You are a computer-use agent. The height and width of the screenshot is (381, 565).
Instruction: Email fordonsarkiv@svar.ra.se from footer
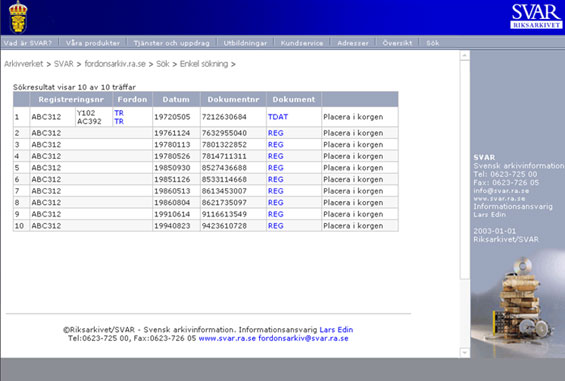pos(303,338)
